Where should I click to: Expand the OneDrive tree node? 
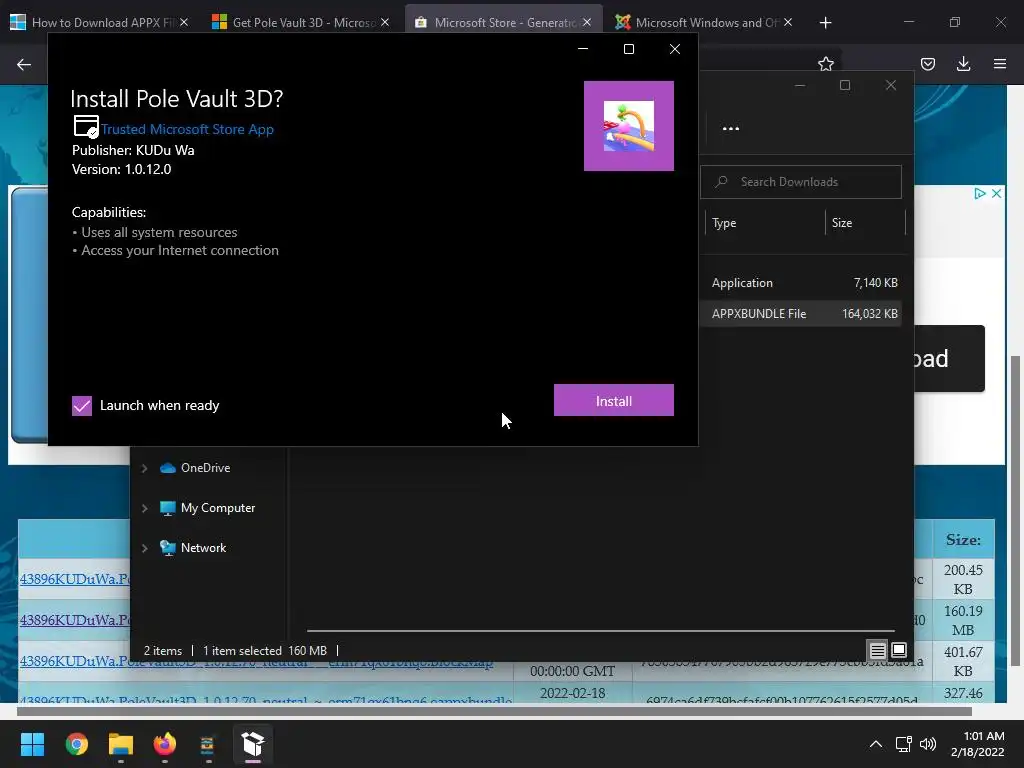(x=144, y=468)
